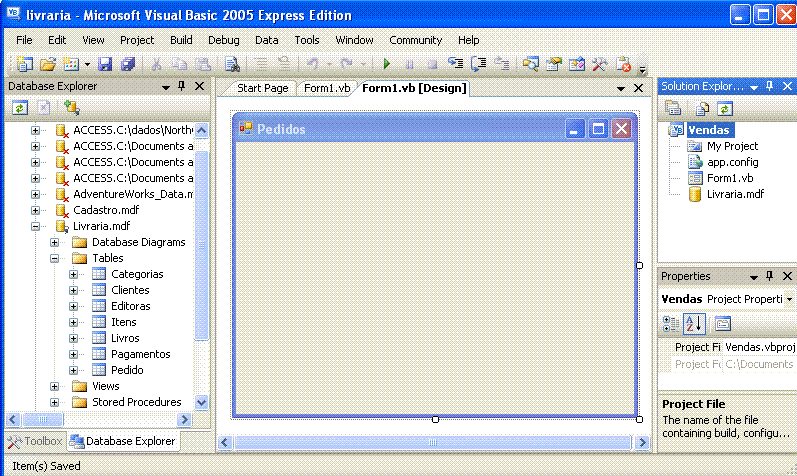The height and width of the screenshot is (476, 797).
Task: Switch Properties to Alphabetical view
Action: 694,323
